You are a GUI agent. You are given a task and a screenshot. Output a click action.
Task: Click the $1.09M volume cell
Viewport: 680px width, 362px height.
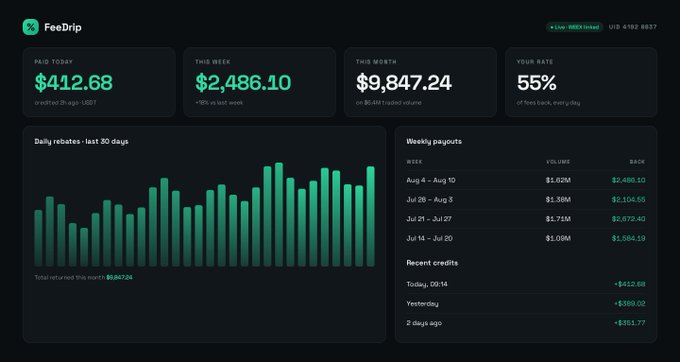(x=558, y=238)
